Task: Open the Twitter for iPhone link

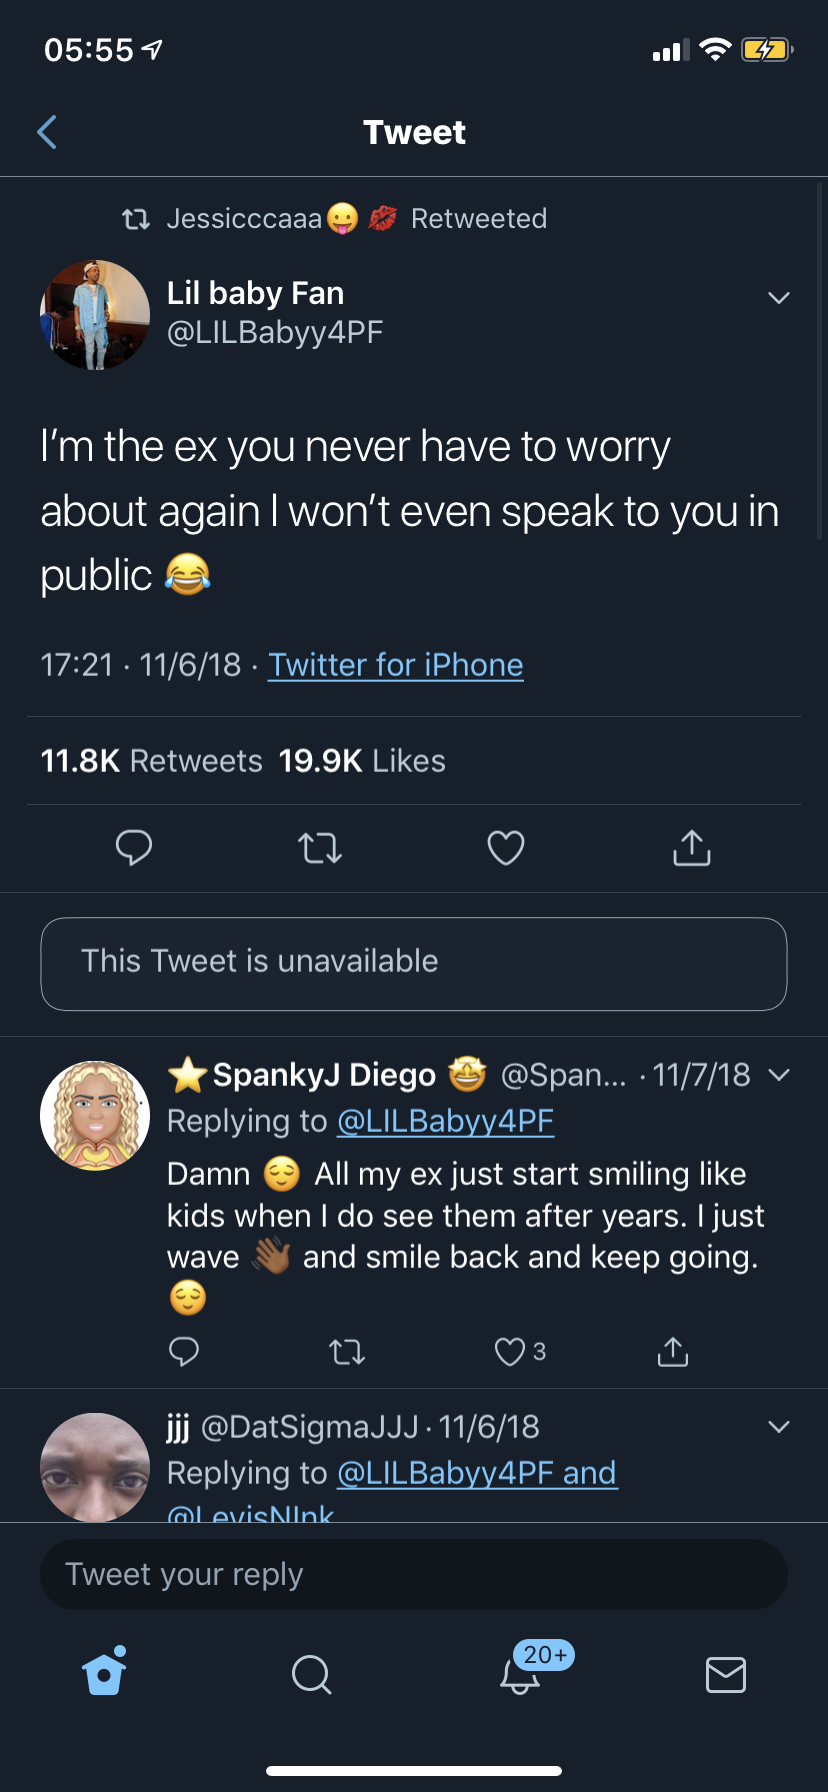Action: 396,665
